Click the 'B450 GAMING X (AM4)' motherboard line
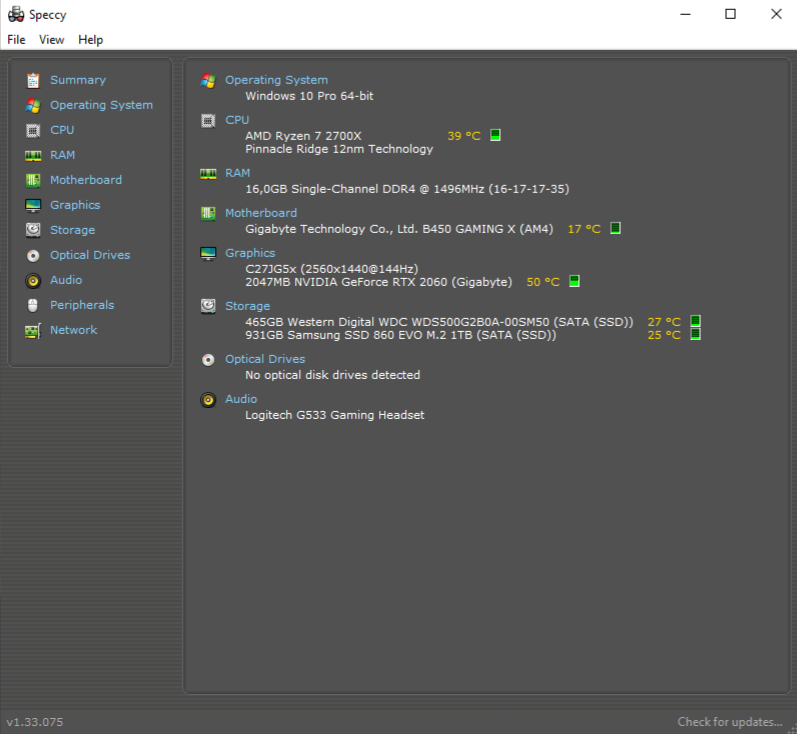Image resolution: width=797 pixels, height=734 pixels. tap(399, 229)
